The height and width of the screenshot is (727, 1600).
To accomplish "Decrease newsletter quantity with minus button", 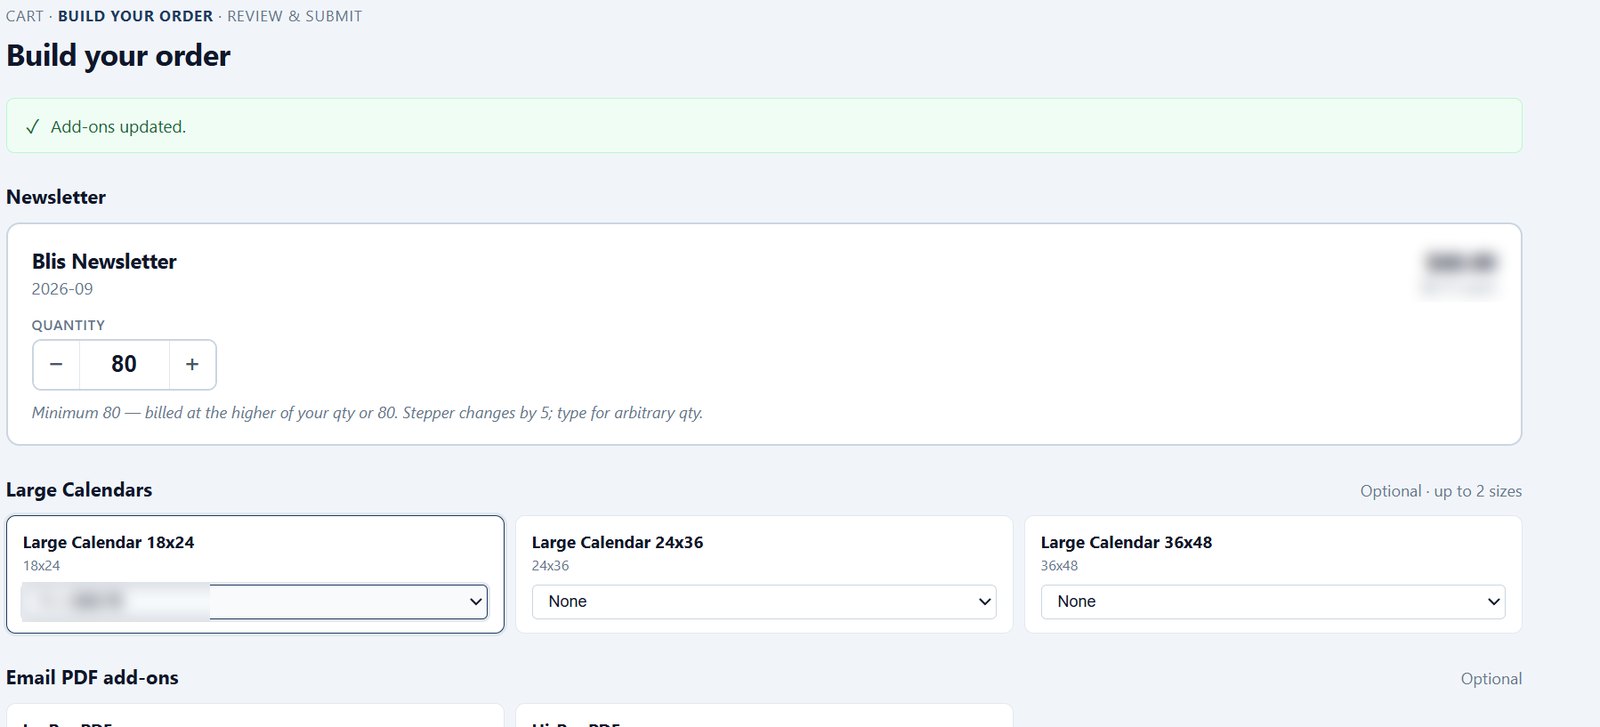I will click(x=56, y=365).
